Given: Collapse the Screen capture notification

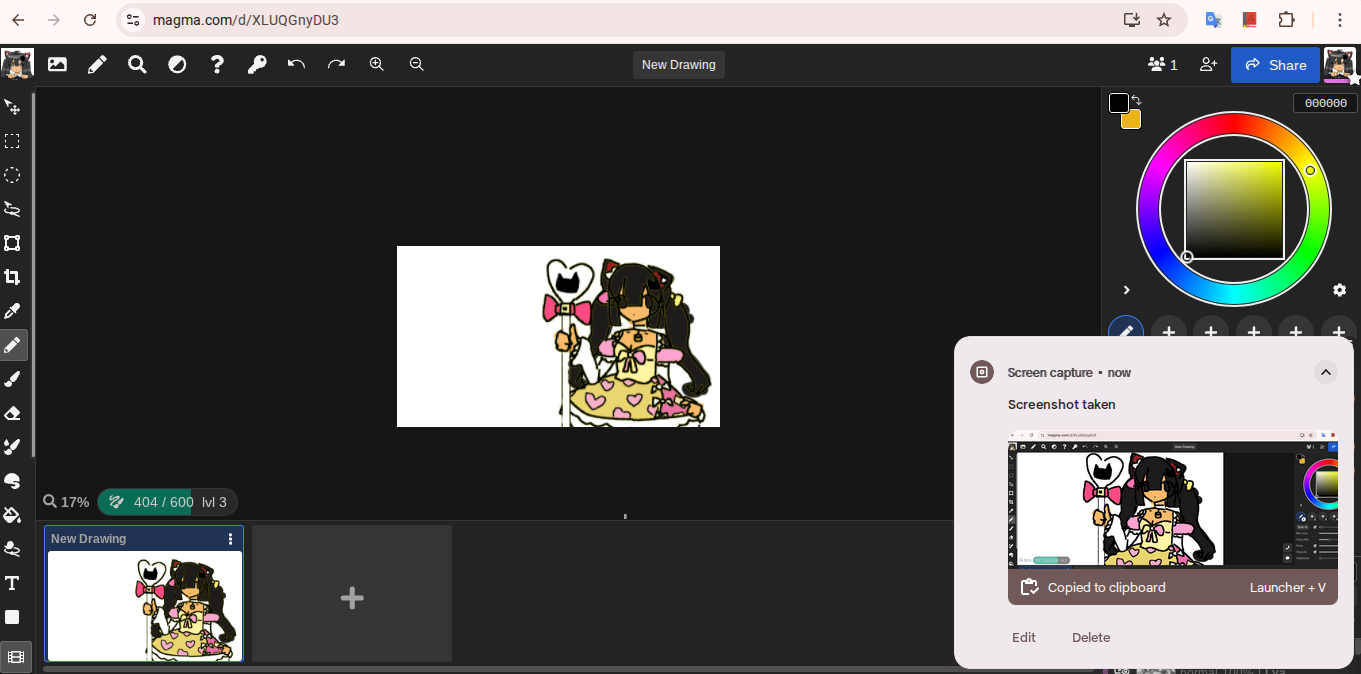Looking at the screenshot, I should pyautogui.click(x=1325, y=373).
